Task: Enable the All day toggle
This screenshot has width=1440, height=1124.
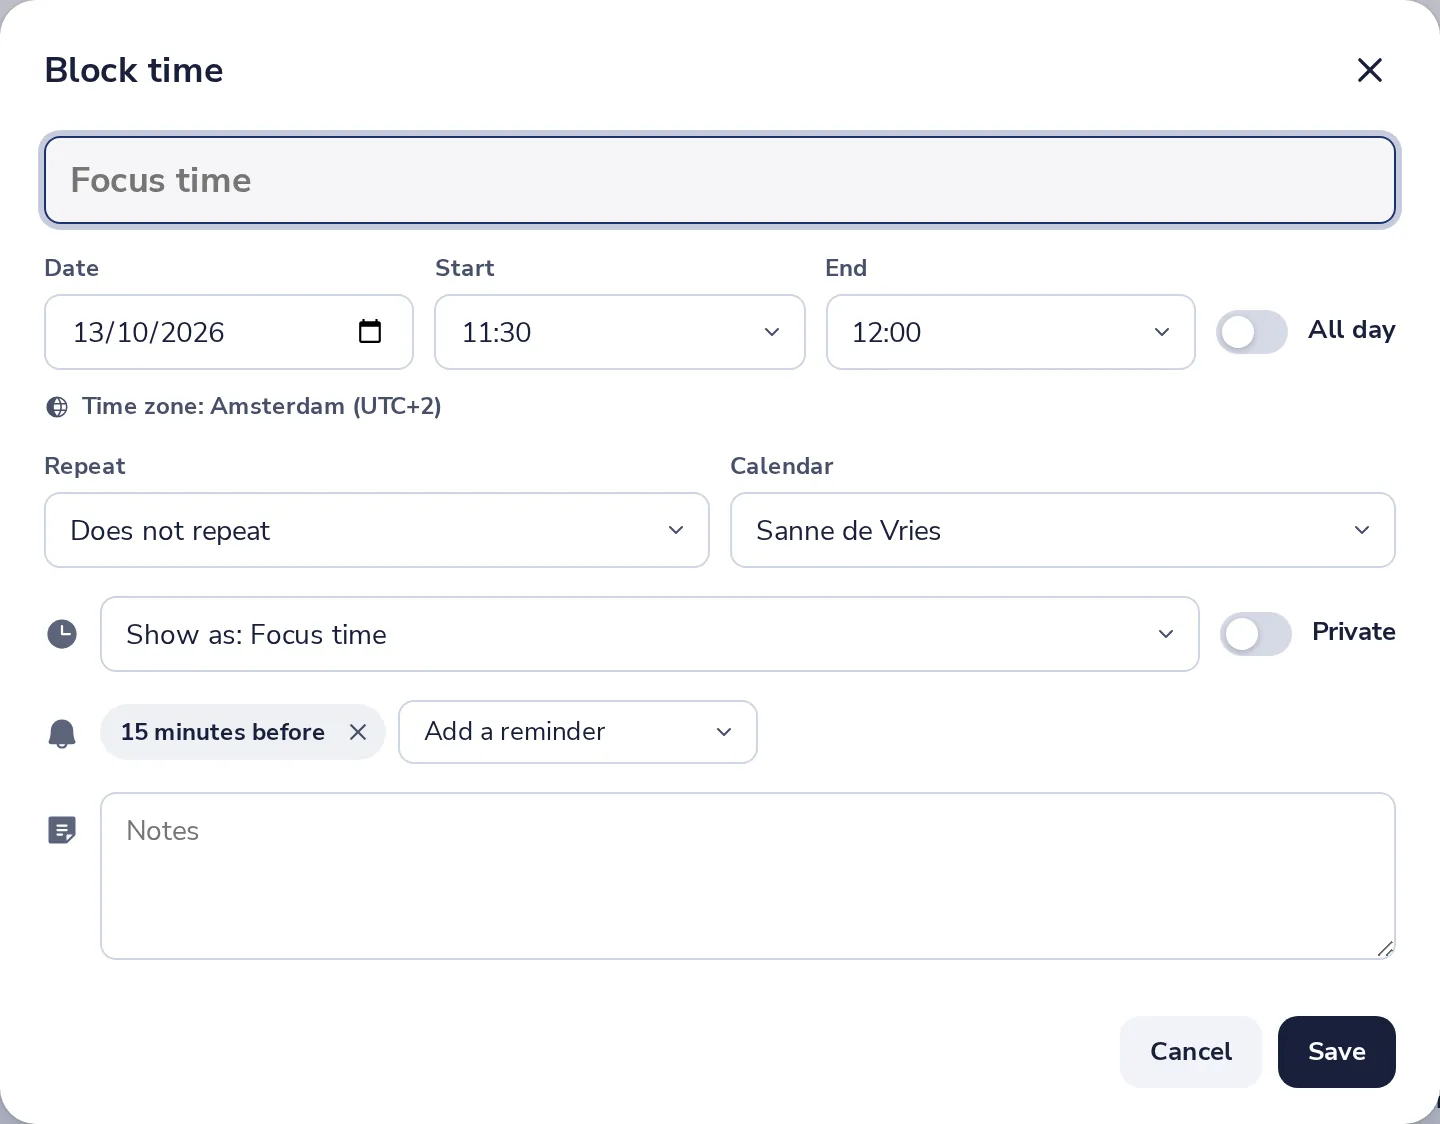Action: click(x=1252, y=332)
